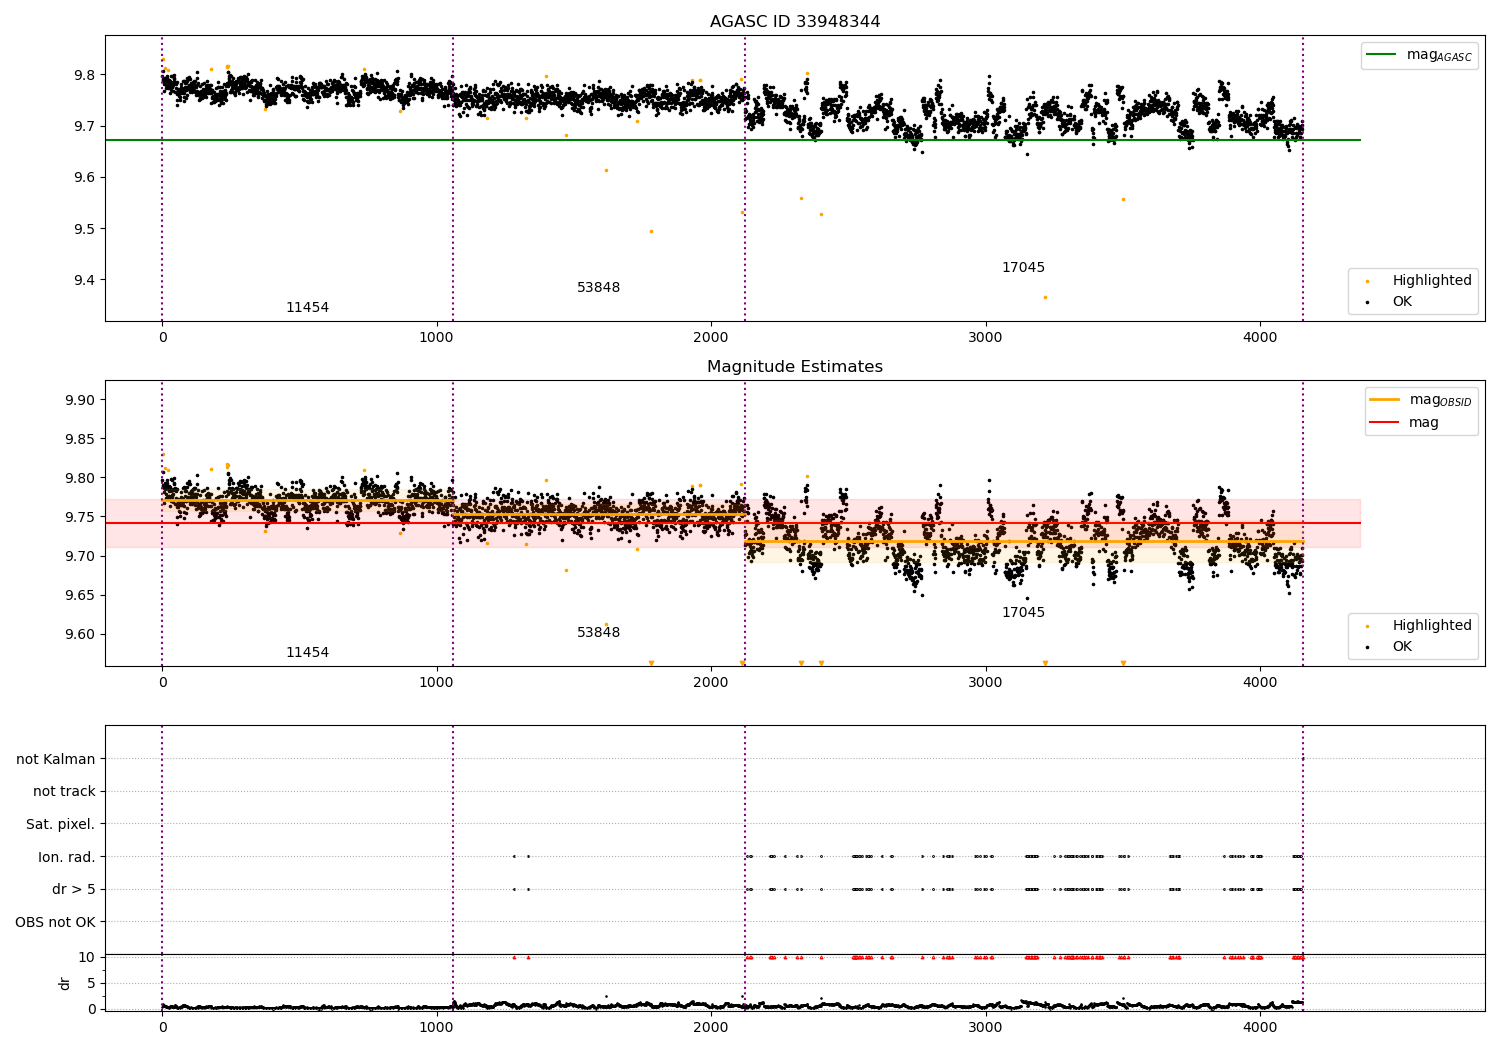Click y-axis tick 9.5 in AGASC ID plot
This screenshot has height=1050, width=1500.
coord(84,229)
